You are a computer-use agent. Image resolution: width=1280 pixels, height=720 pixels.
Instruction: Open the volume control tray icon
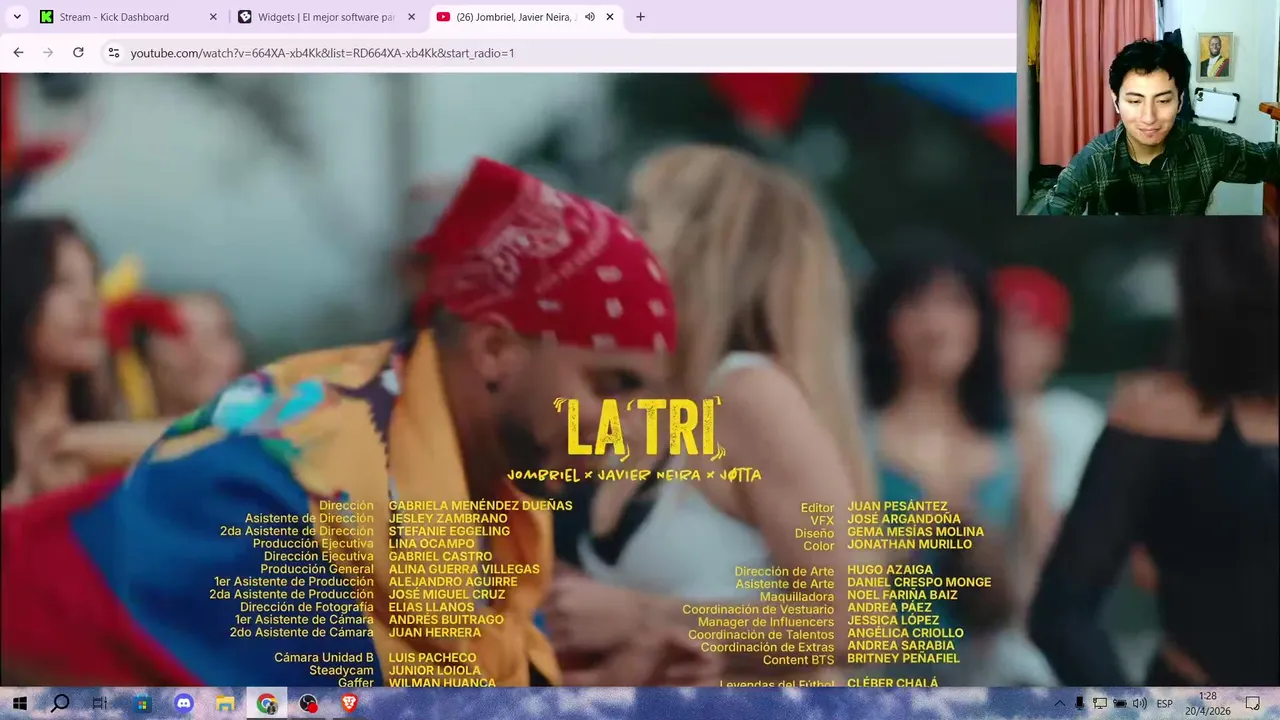(1140, 704)
